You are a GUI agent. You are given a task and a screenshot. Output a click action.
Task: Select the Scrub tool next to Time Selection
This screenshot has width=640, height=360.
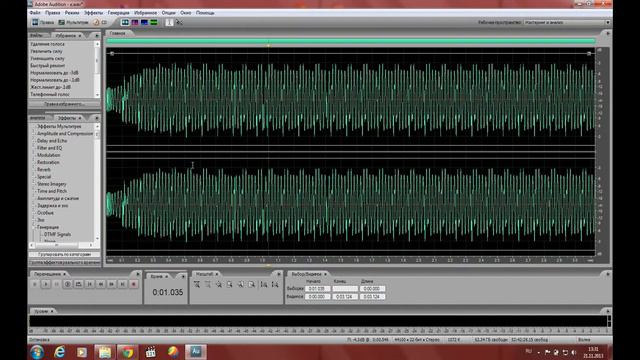pyautogui.click(x=179, y=22)
